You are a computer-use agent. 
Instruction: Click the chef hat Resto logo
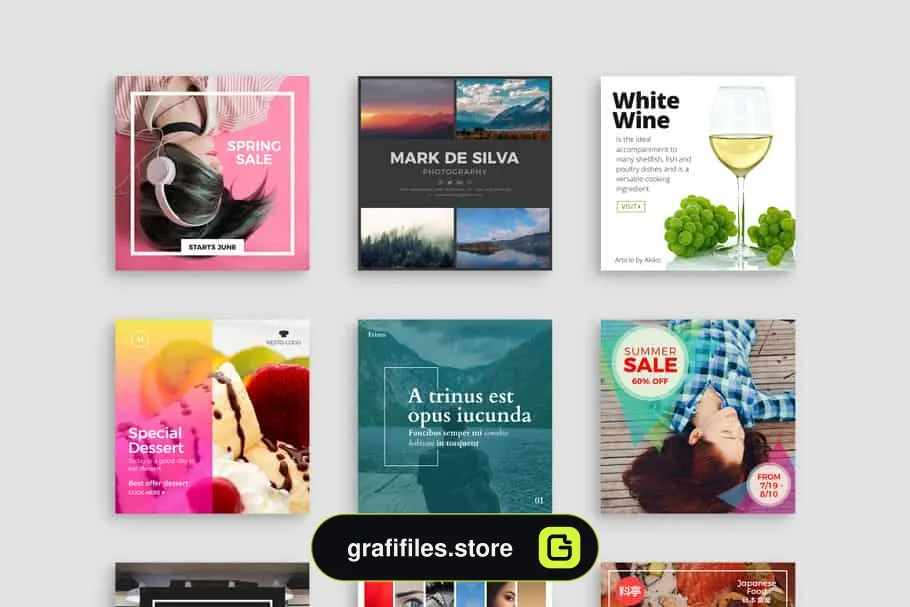click(x=284, y=337)
